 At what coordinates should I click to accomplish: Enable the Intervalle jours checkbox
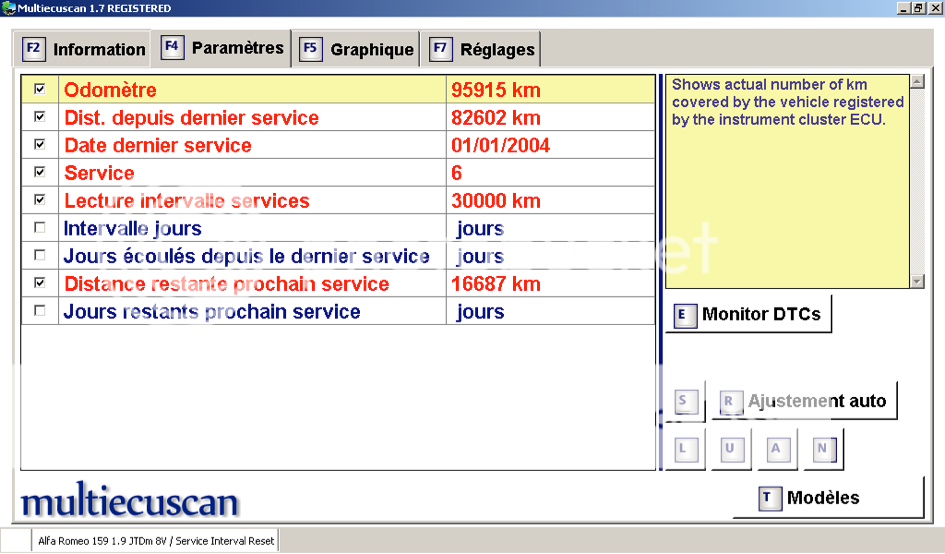click(x=40, y=227)
